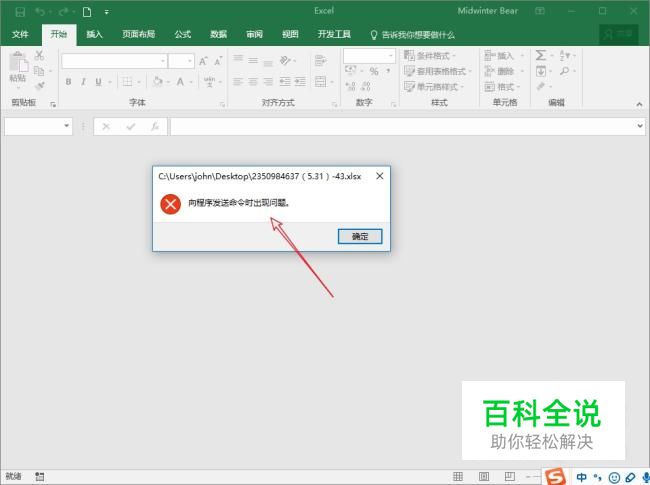Click the 删除 cells button

(499, 71)
